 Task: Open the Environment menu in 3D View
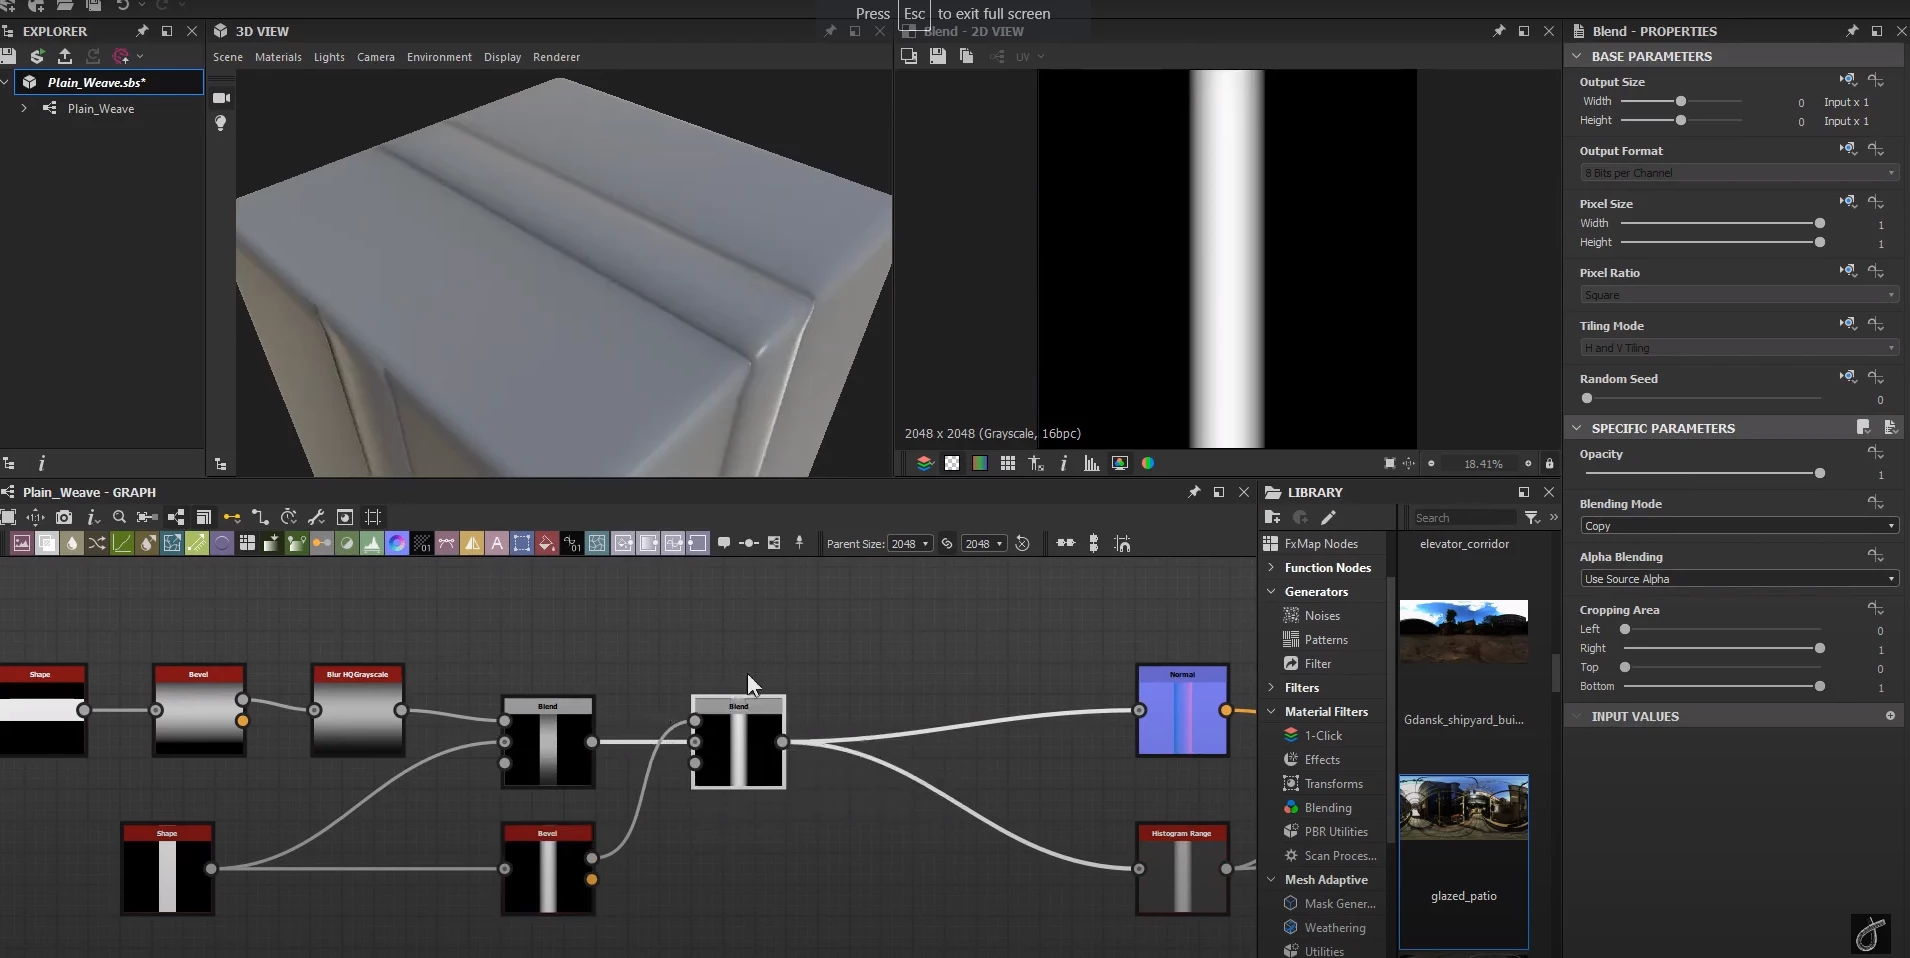439,57
